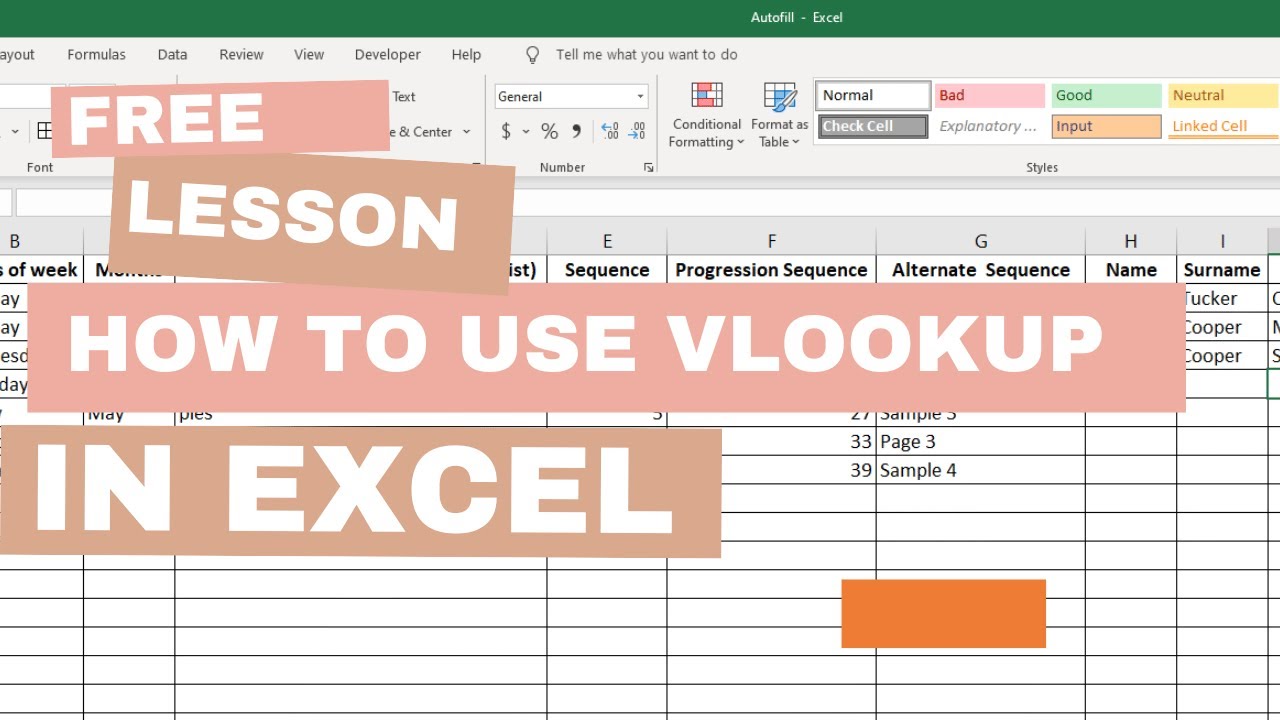The image size is (1280, 720).
Task: Choose the Explanatory text style
Action: (x=990, y=126)
